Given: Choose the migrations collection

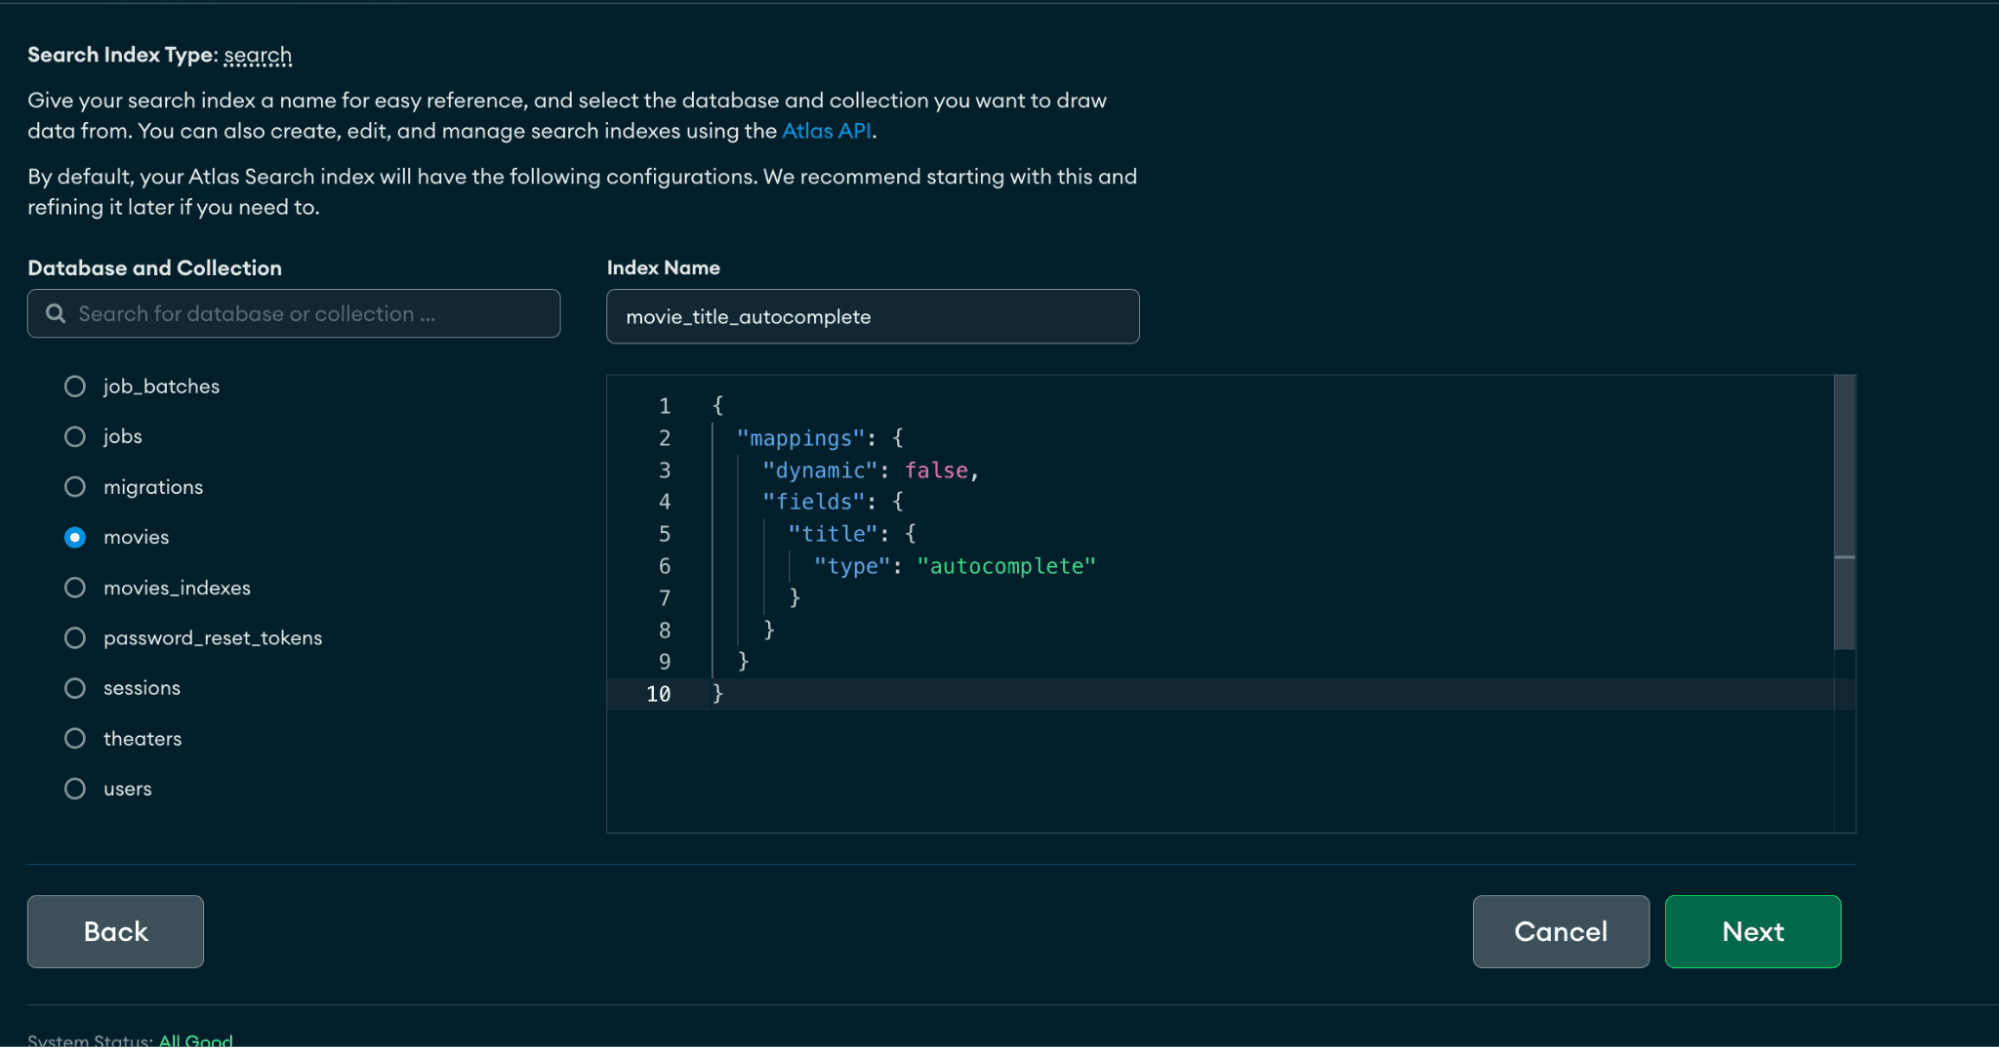Looking at the screenshot, I should 75,487.
